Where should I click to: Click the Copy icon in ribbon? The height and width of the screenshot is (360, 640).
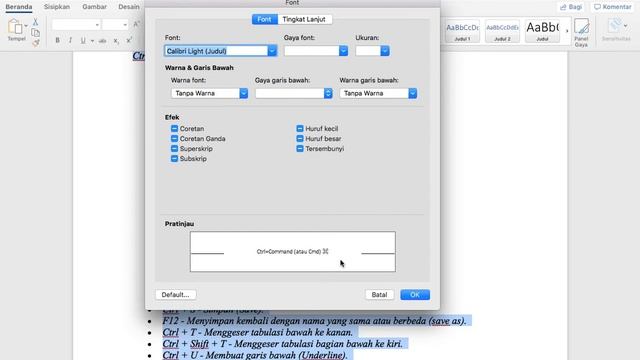(x=36, y=33)
